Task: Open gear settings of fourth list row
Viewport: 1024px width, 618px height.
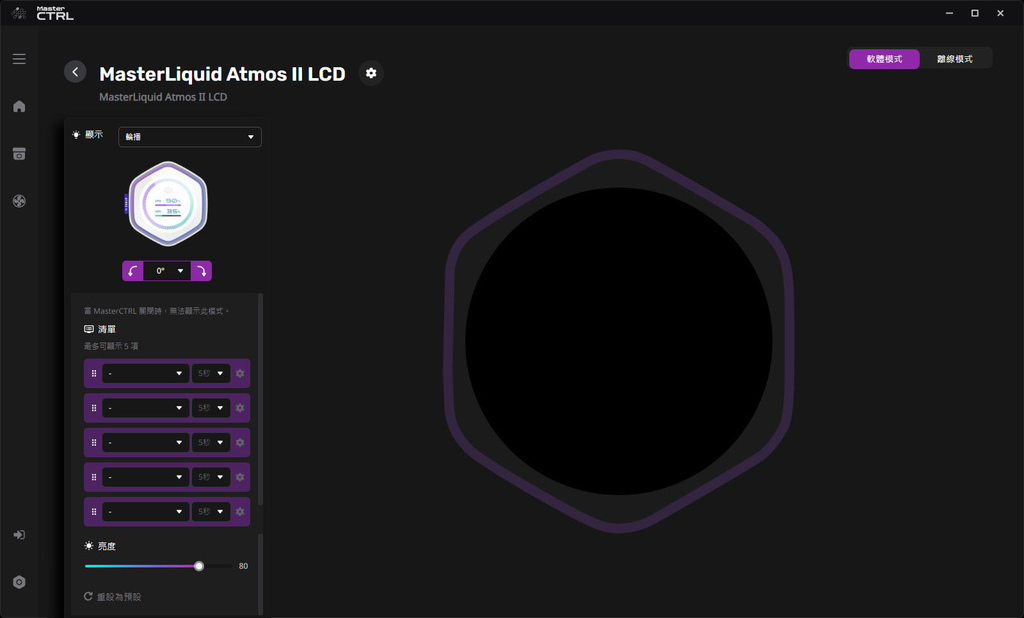Action: [240, 477]
